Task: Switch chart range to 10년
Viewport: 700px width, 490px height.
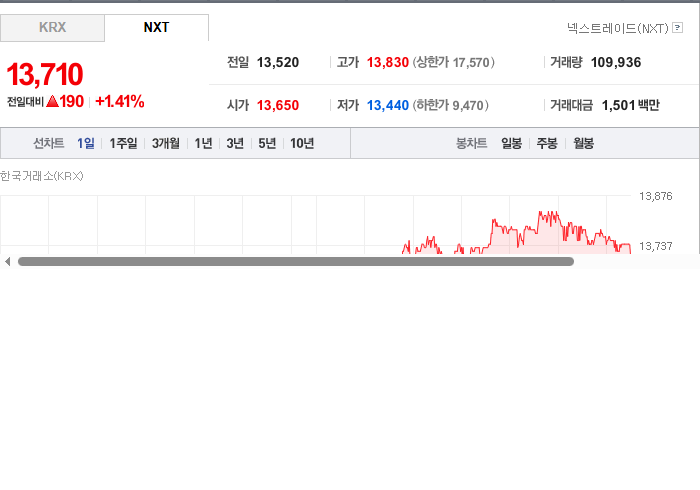Action: click(x=302, y=143)
